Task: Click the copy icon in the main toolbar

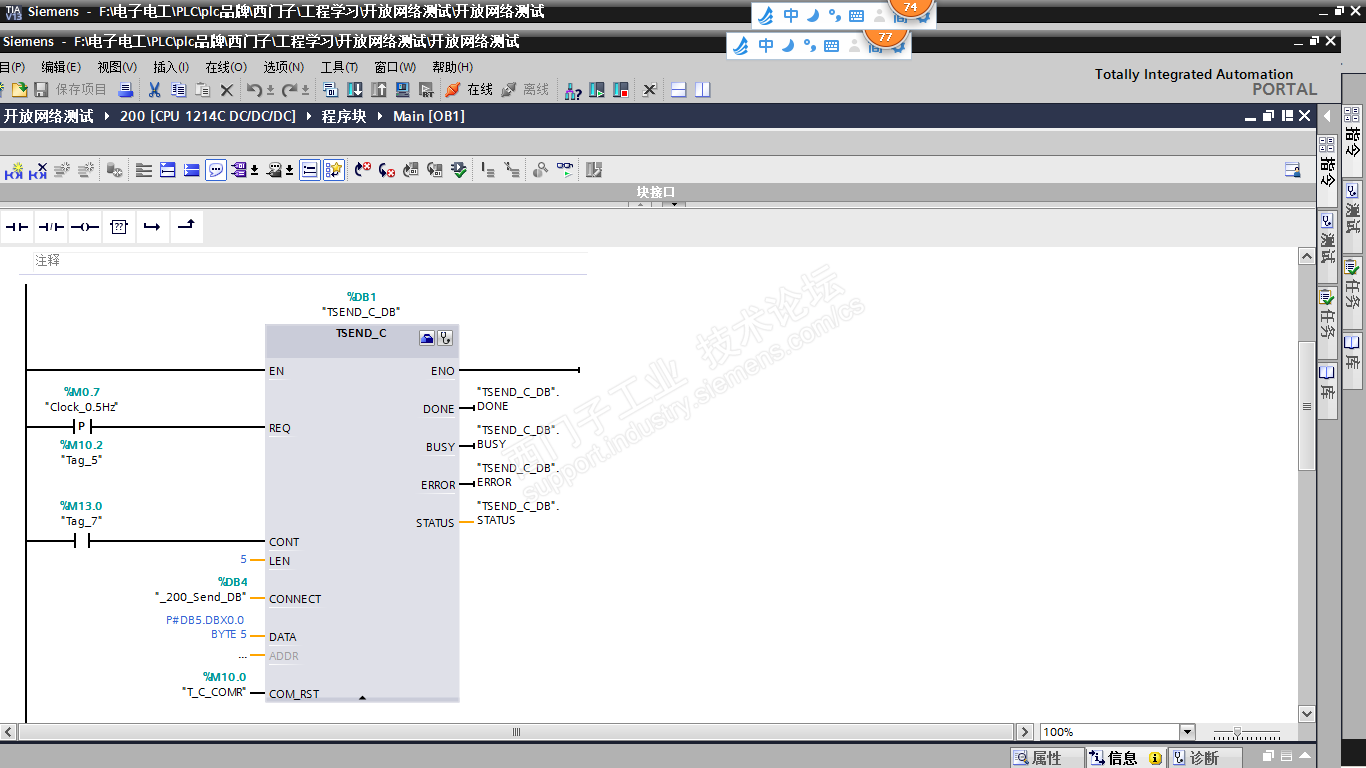Action: (178, 90)
